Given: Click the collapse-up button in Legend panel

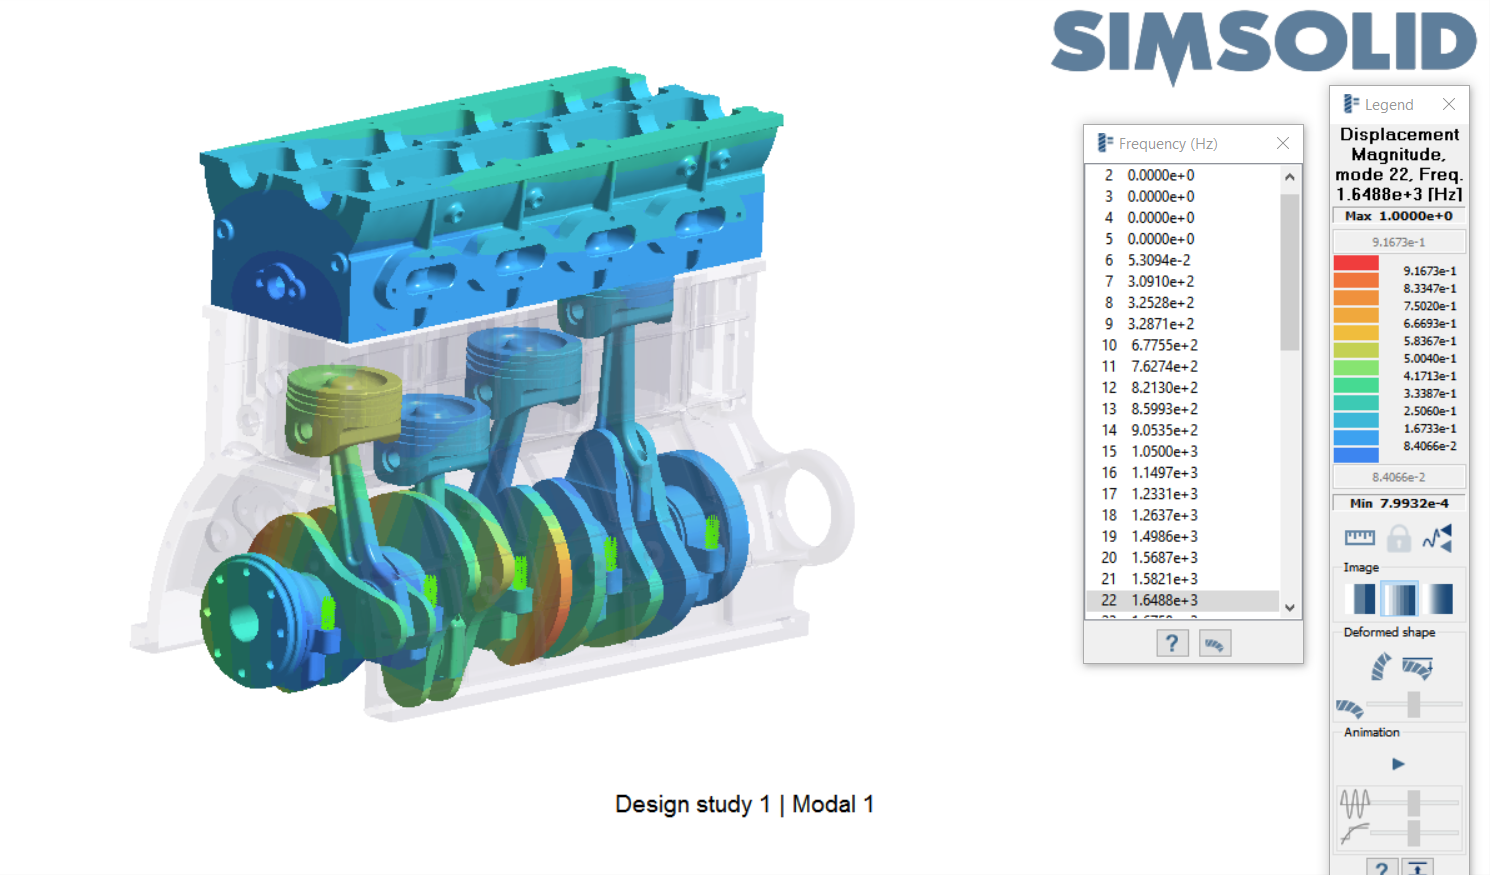Looking at the screenshot, I should (x=1417, y=868).
